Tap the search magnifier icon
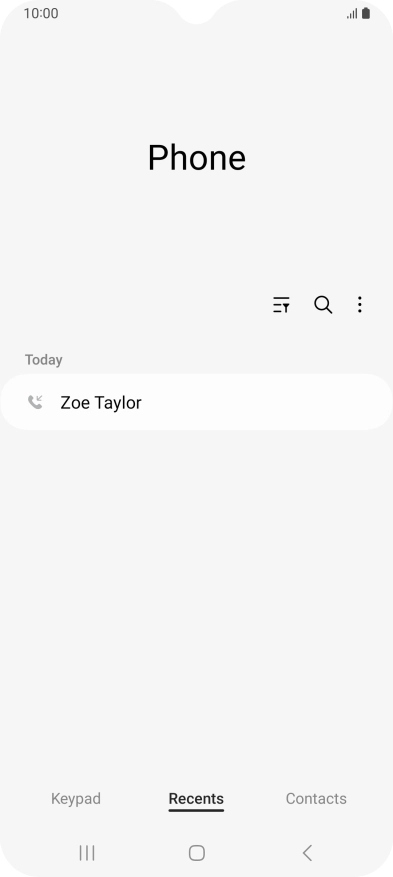This screenshot has width=393, height=877. [323, 305]
